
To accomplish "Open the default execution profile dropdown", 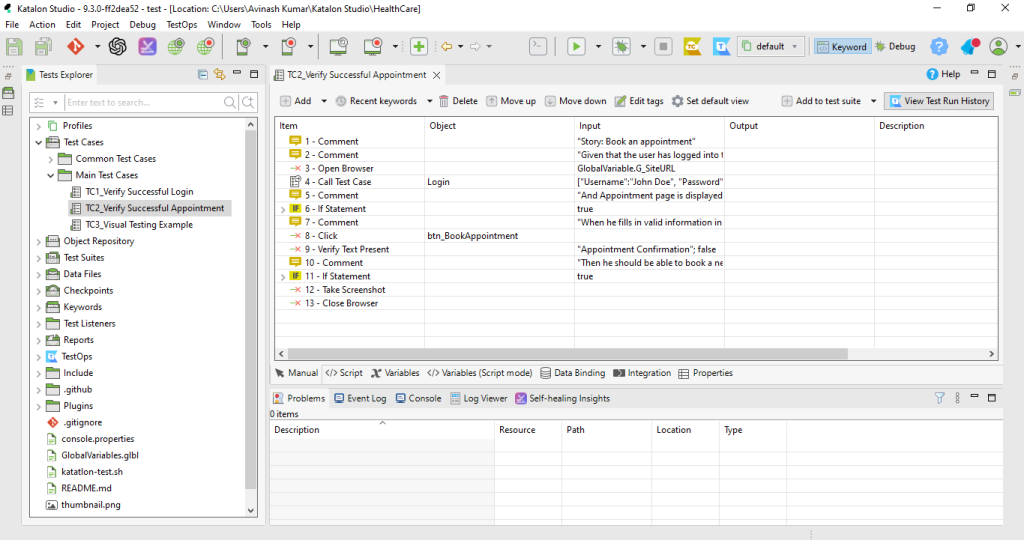I will (771, 46).
